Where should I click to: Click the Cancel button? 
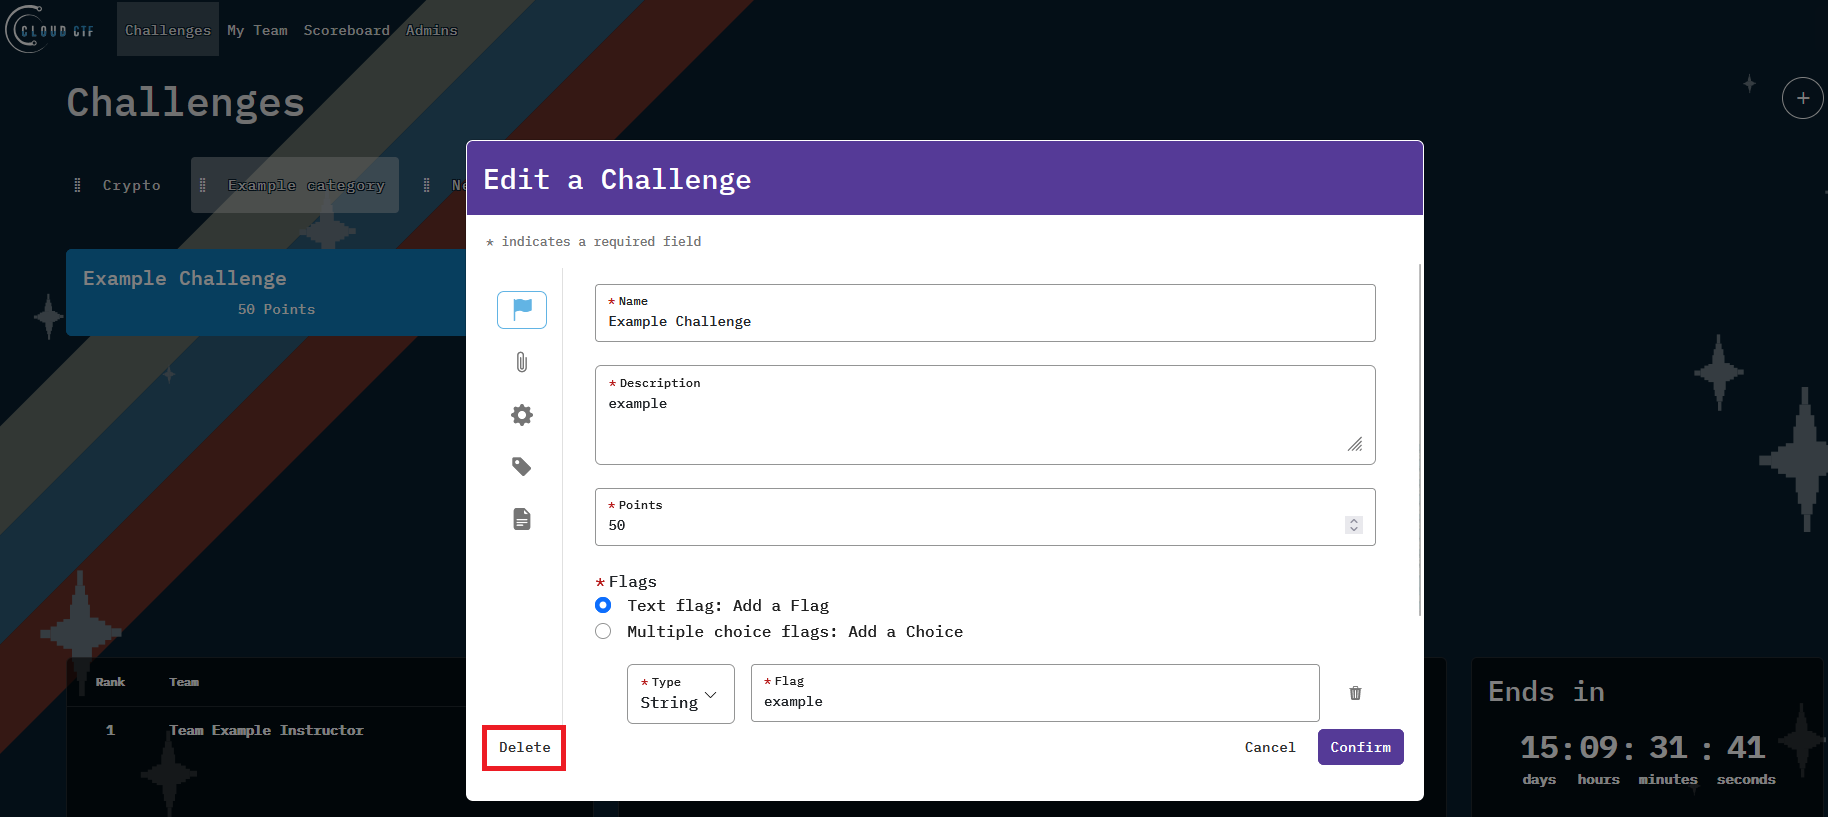pos(1270,747)
